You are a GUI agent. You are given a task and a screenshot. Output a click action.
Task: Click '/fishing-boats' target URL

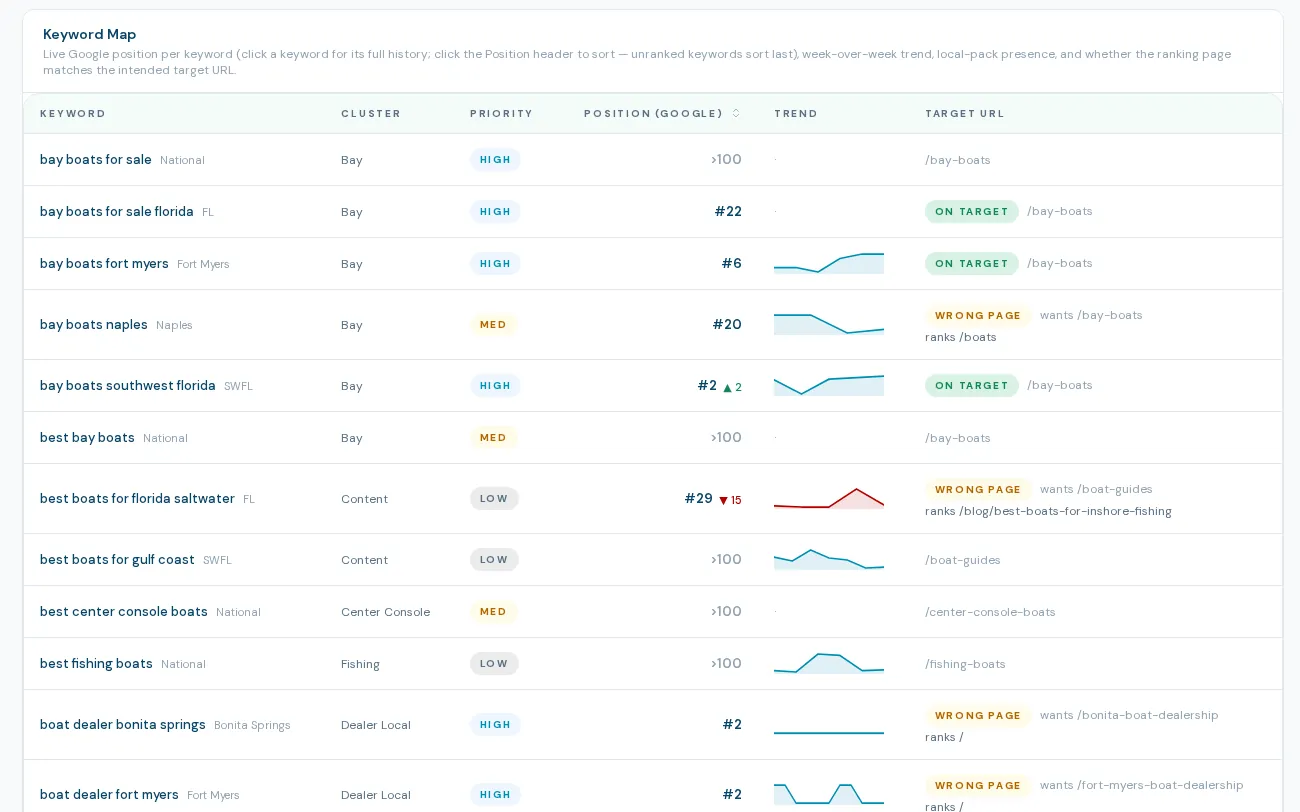click(965, 664)
